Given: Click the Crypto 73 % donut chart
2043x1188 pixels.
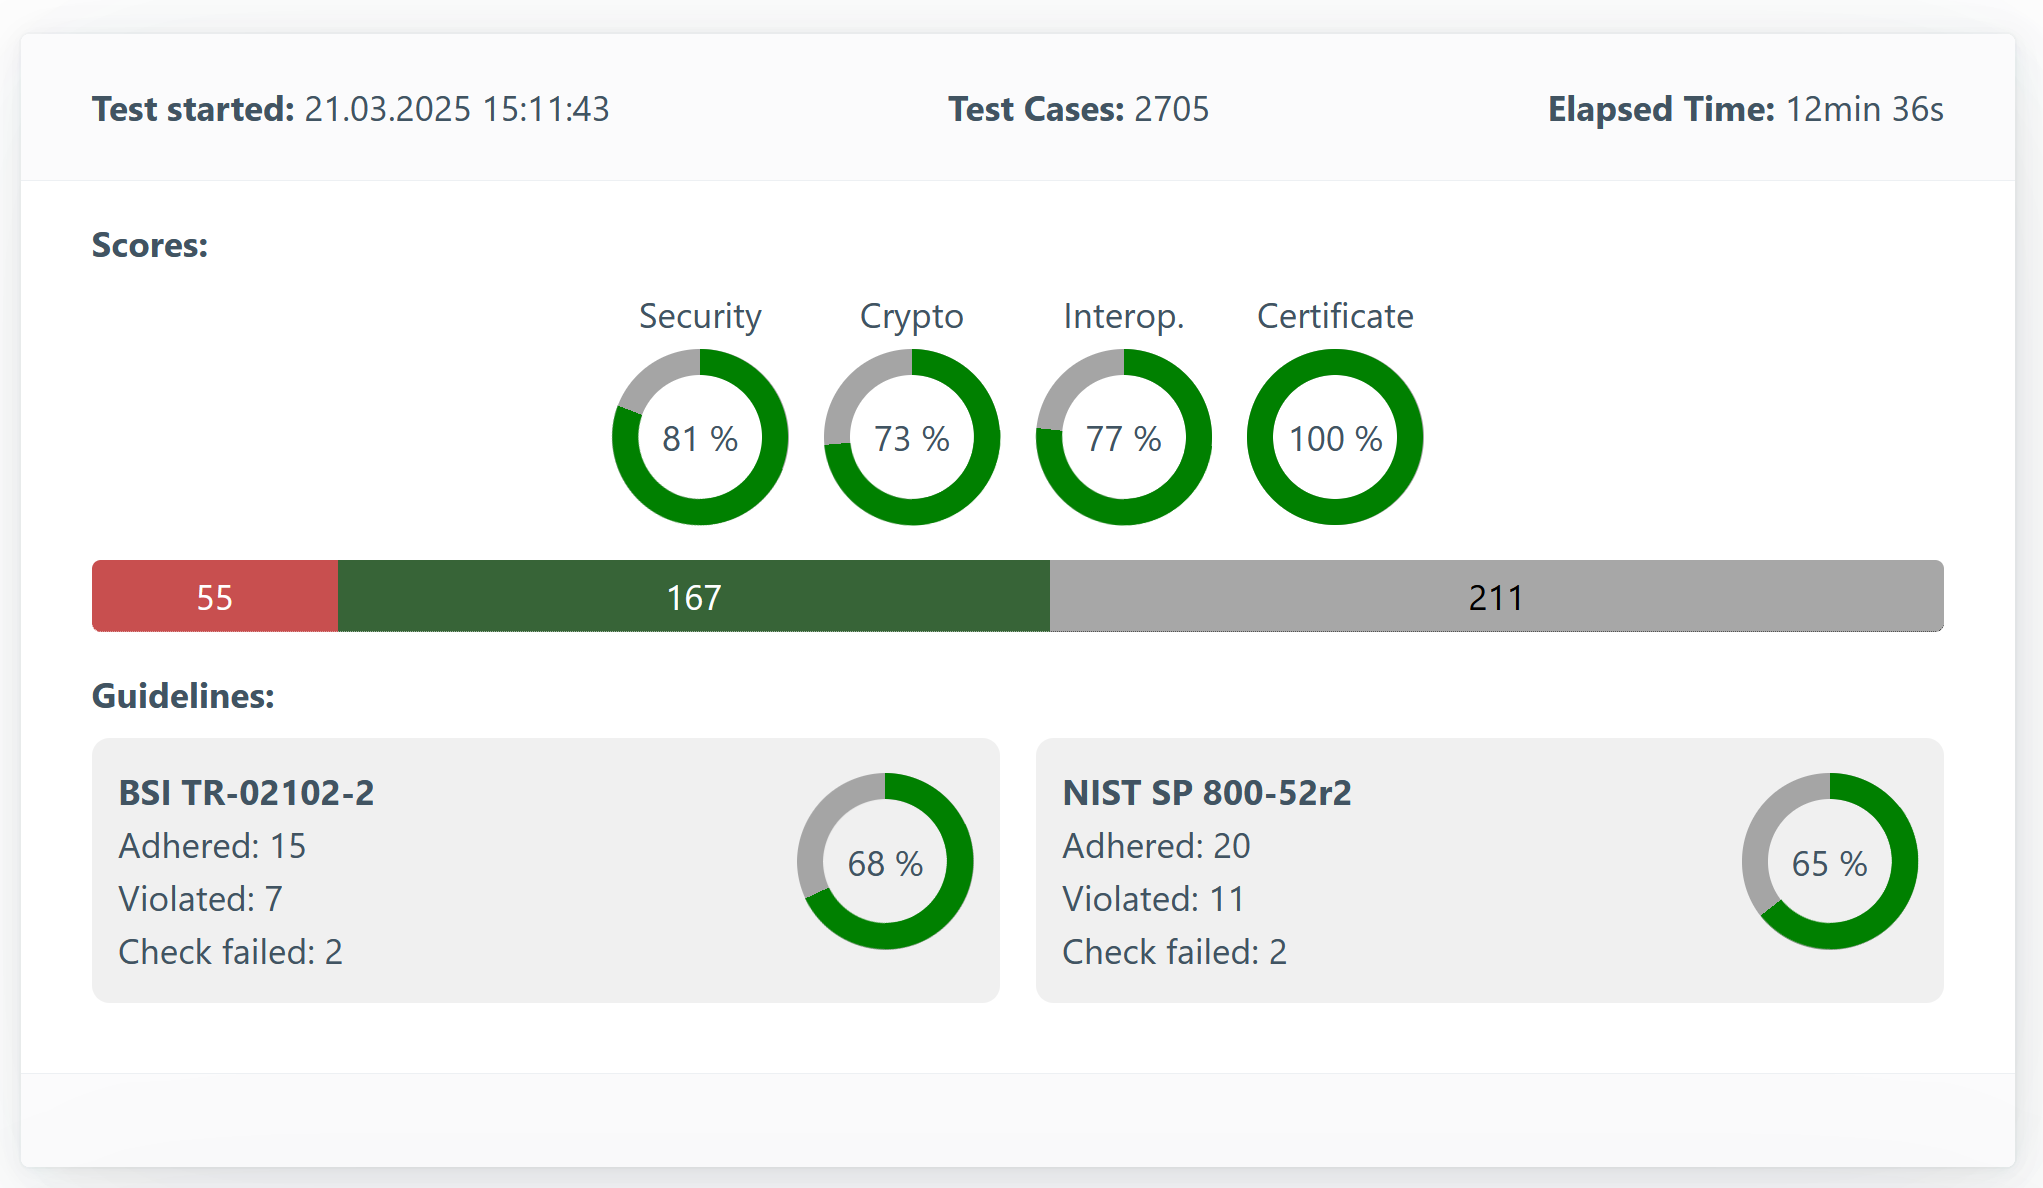Looking at the screenshot, I should click(x=912, y=437).
